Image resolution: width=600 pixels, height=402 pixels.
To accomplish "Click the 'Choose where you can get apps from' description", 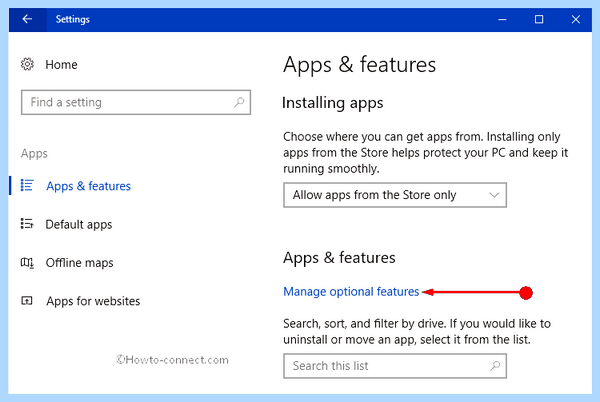I will click(x=426, y=153).
